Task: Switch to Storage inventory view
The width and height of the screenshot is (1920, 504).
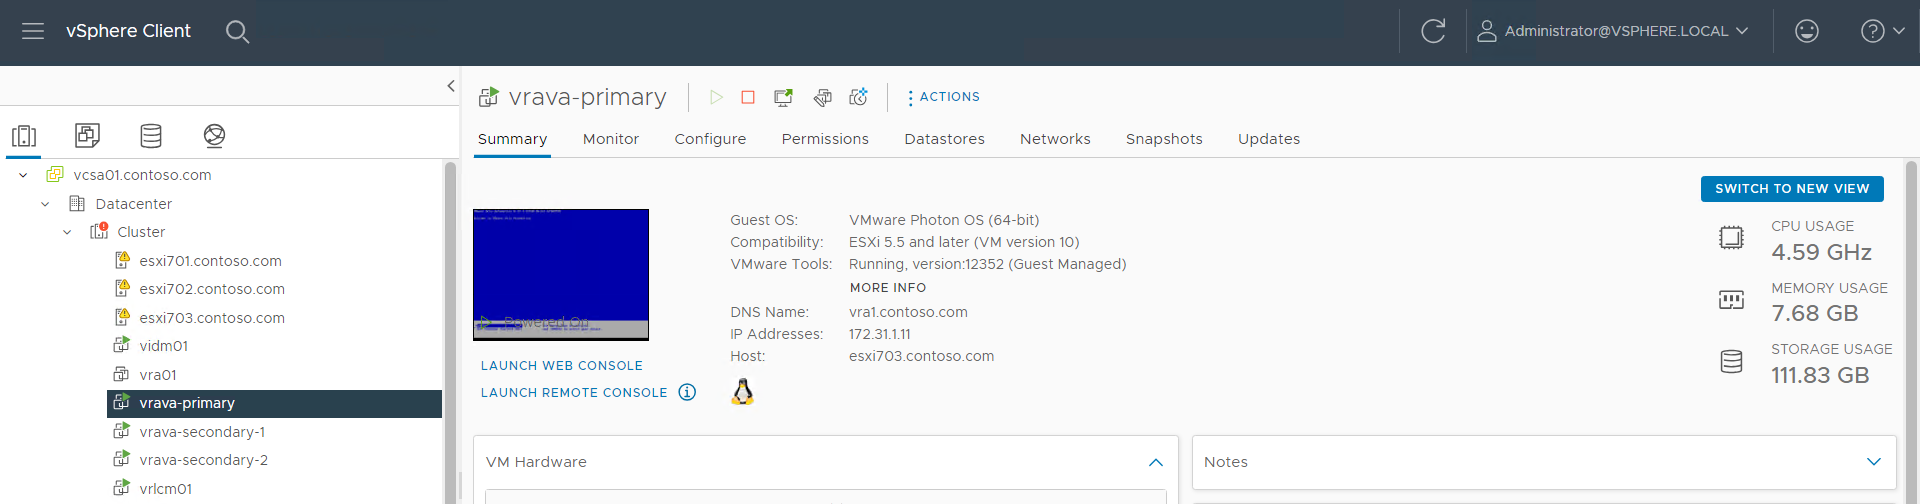Action: click(151, 135)
